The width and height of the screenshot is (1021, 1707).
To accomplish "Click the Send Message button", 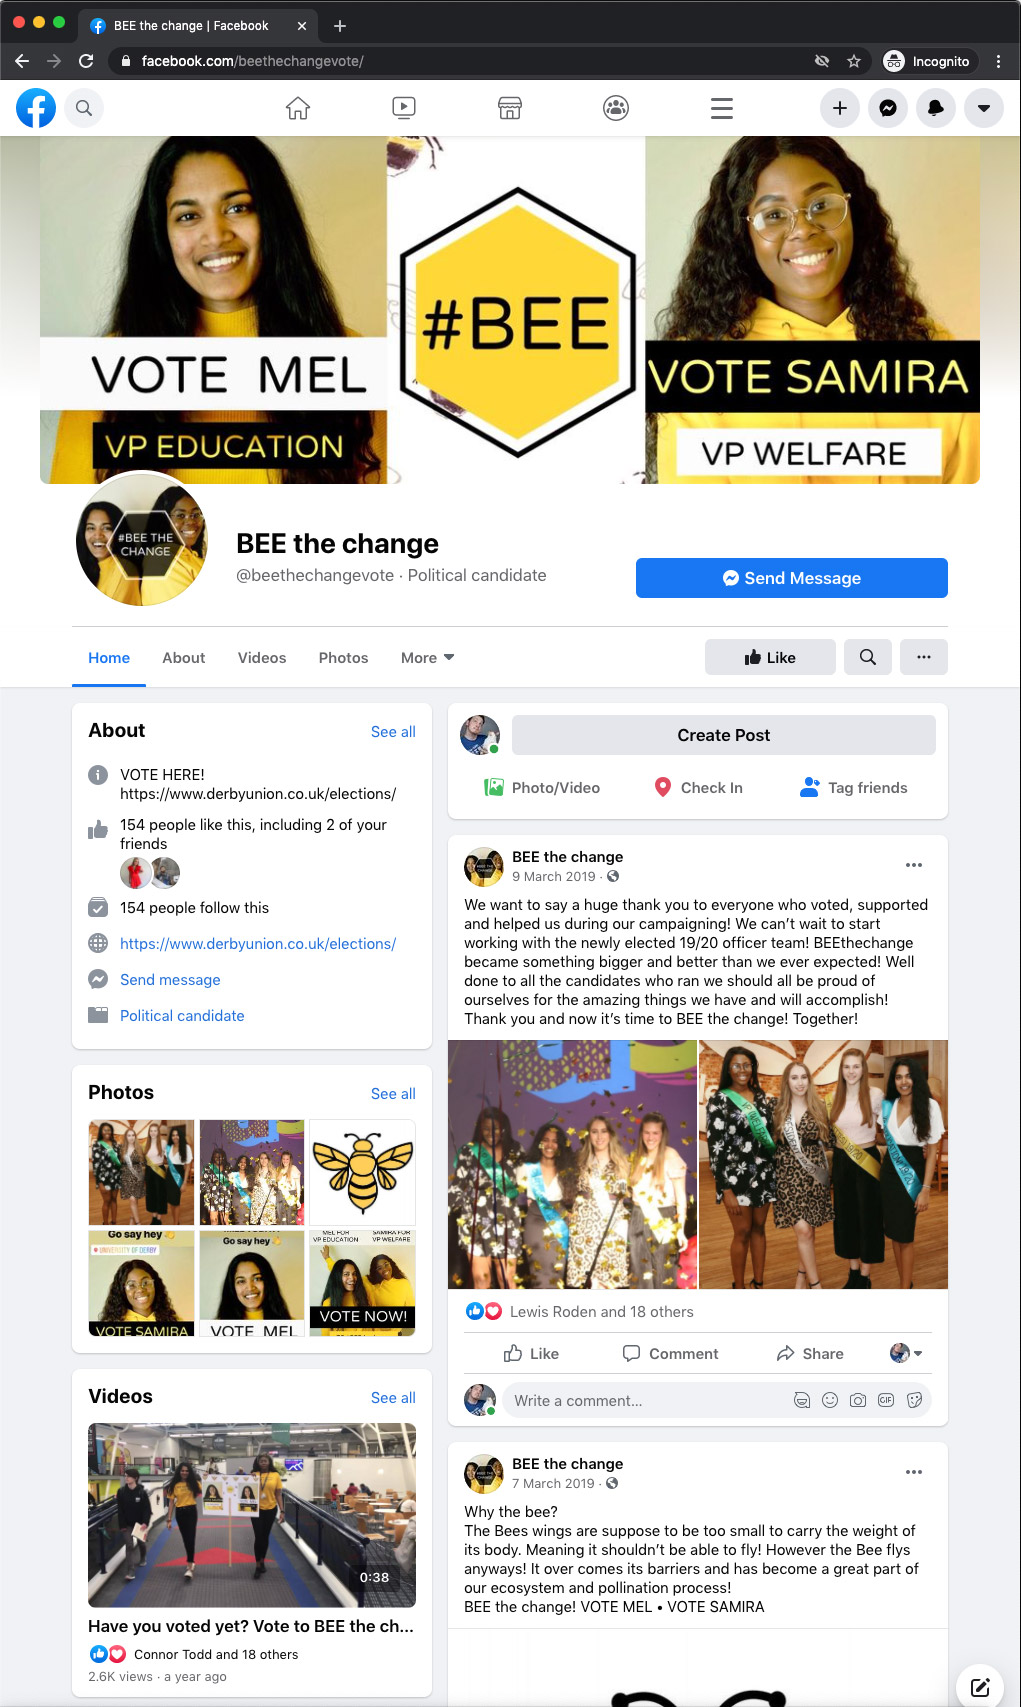I will tap(792, 578).
